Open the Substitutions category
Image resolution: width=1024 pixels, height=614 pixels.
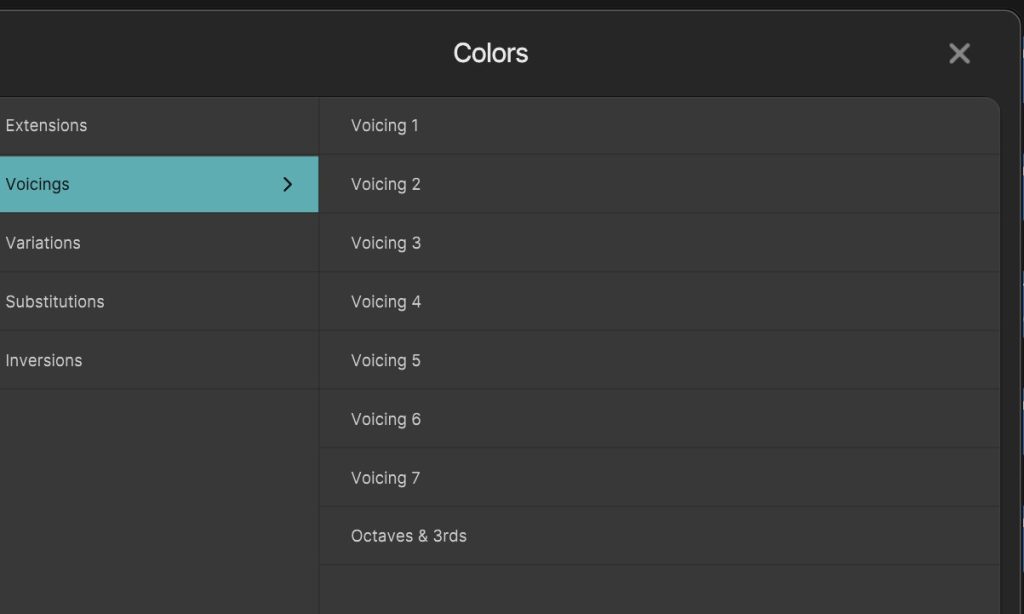(55, 302)
